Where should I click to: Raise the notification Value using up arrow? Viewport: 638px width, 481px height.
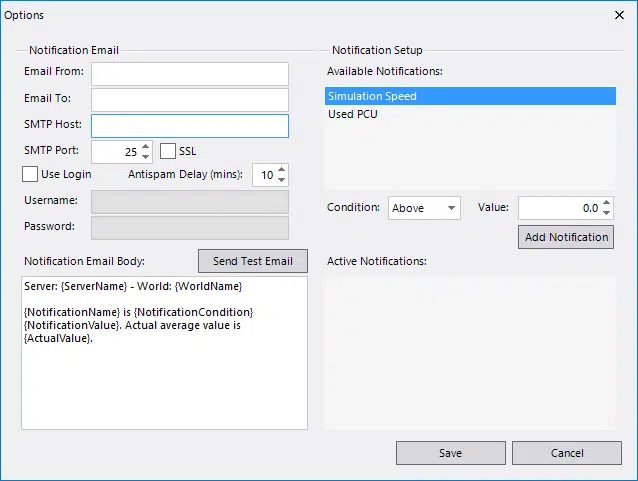pyautogui.click(x=606, y=203)
